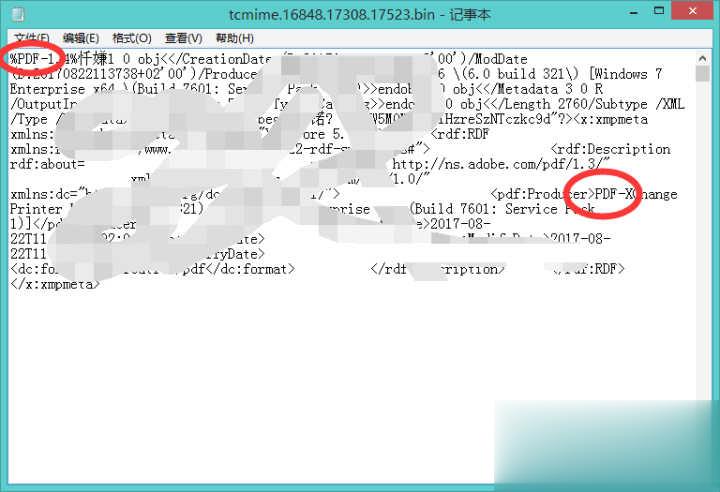This screenshot has width=720, height=492.
Task: Click the text '<rdf:Description'
Action: click(x=610, y=149)
